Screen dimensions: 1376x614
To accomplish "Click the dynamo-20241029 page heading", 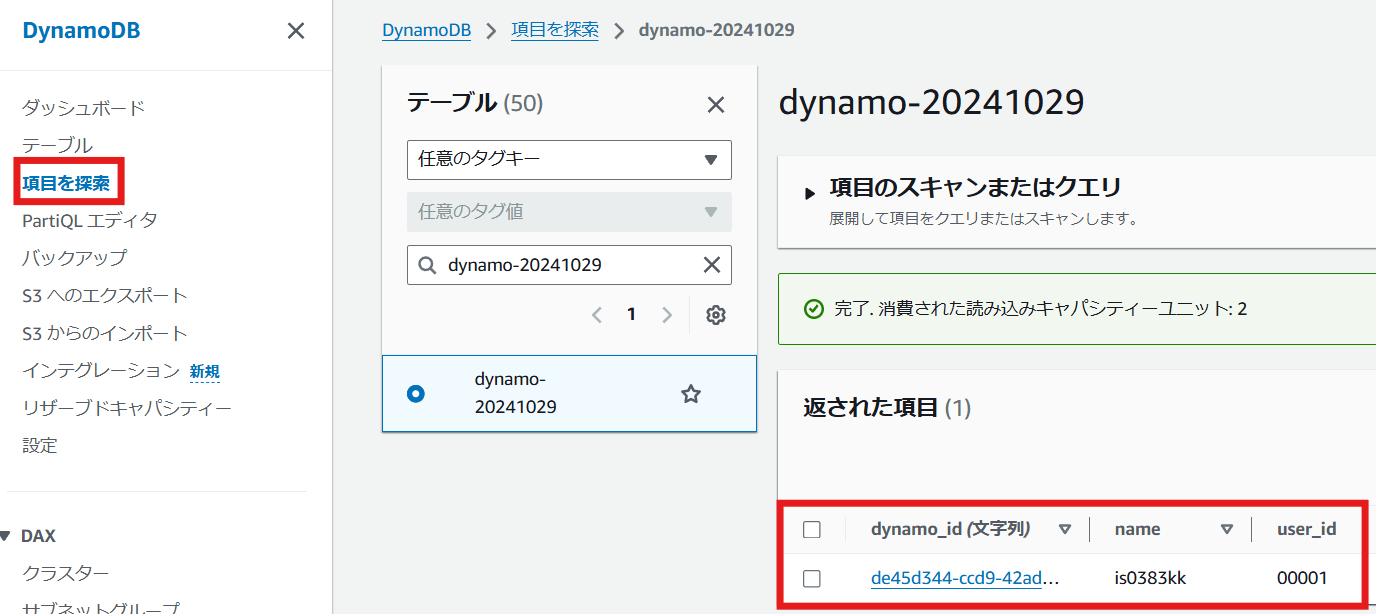I will tap(931, 103).
